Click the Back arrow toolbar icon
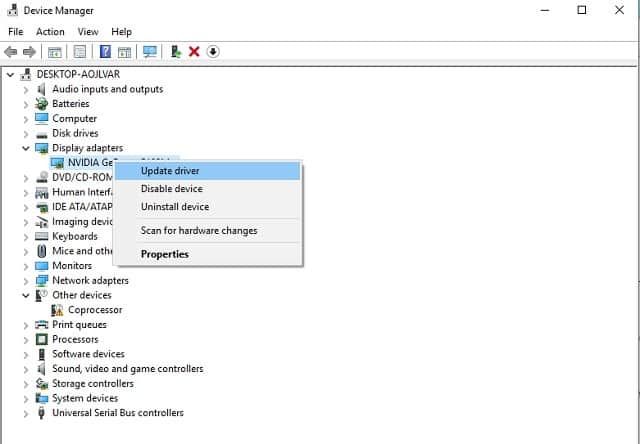The height and width of the screenshot is (444, 640). (11, 52)
